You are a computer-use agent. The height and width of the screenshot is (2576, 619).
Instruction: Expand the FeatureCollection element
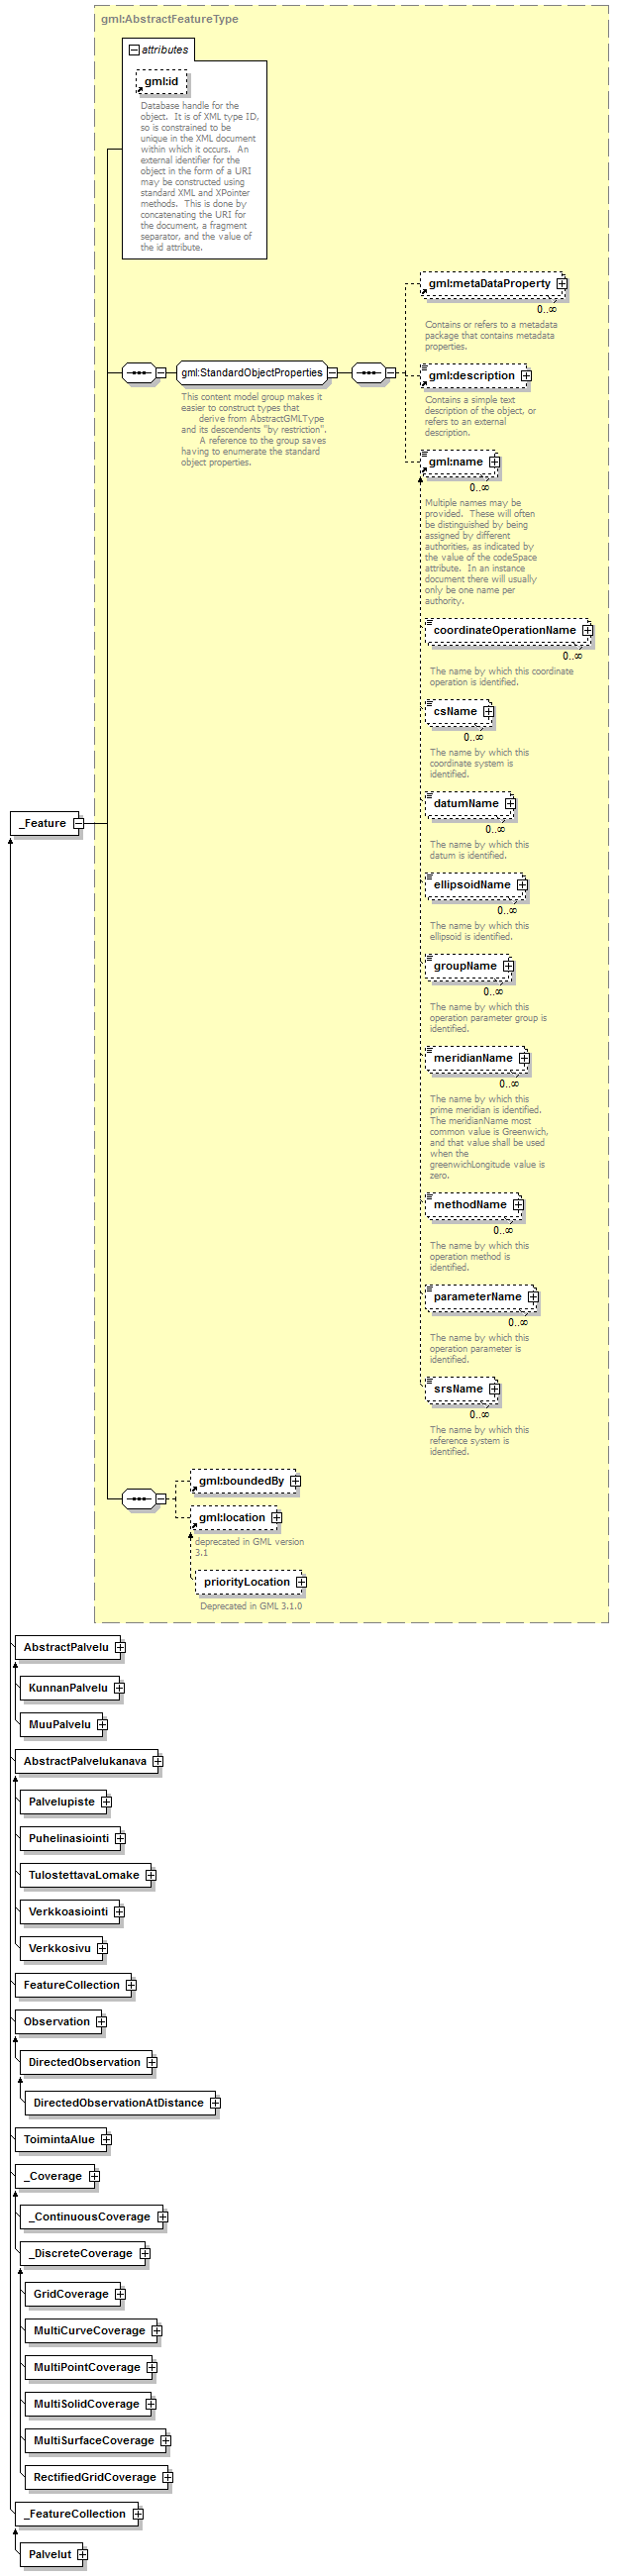(131, 1985)
